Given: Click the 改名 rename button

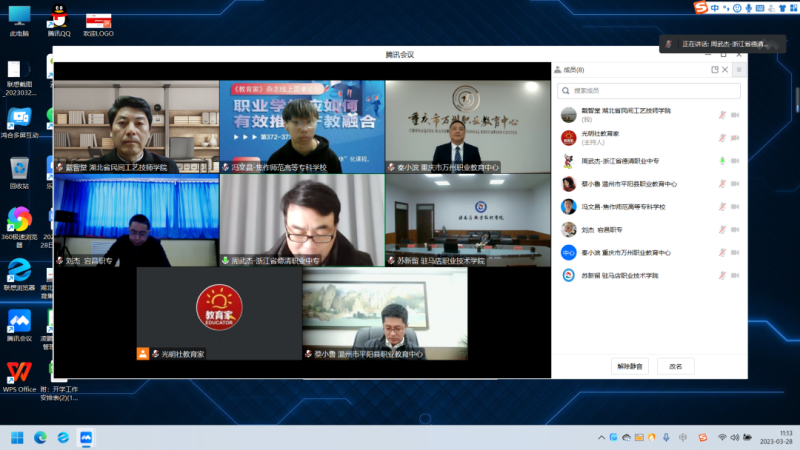Looking at the screenshot, I should pos(676,366).
